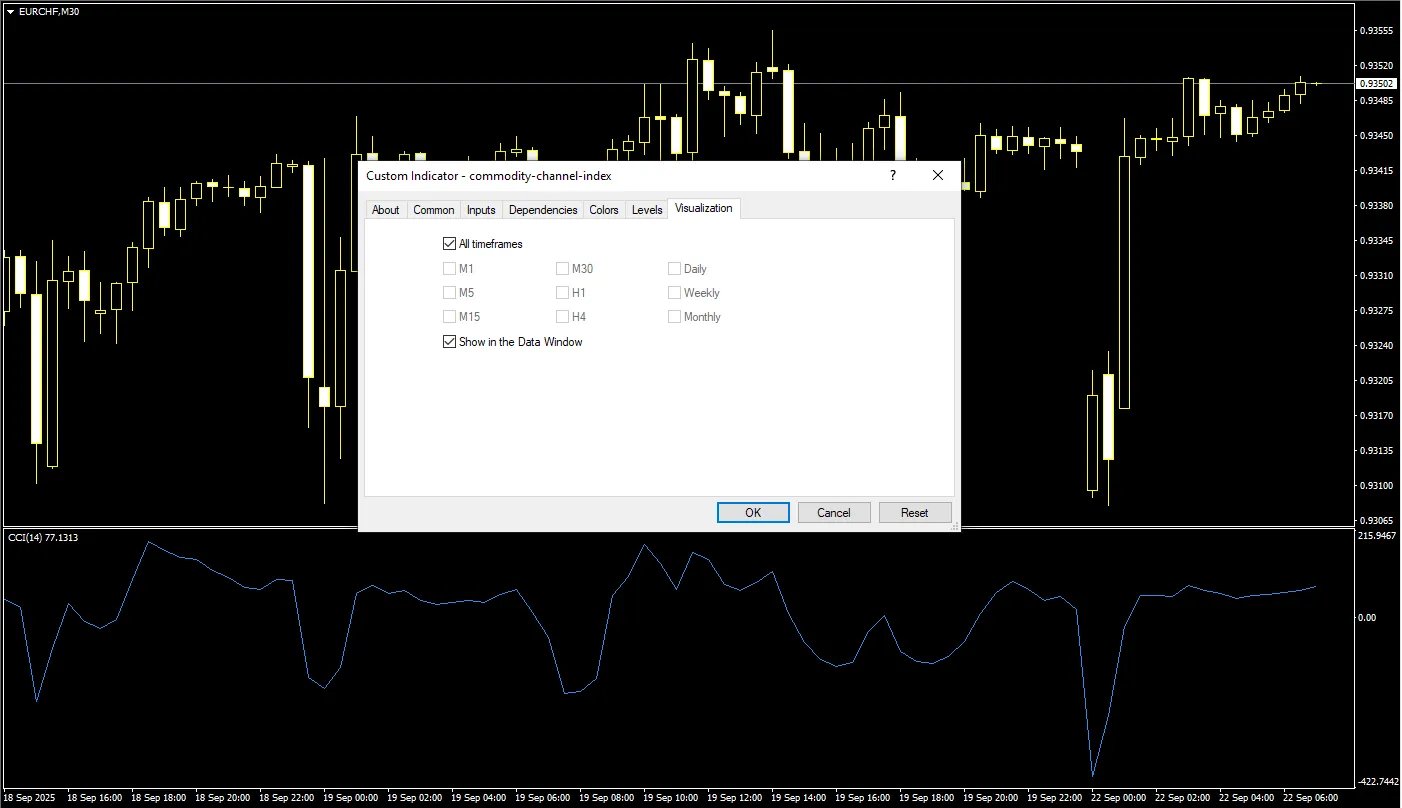The image size is (1402, 808).
Task: Uncheck the All timeframes checkbox
Action: [x=449, y=244]
